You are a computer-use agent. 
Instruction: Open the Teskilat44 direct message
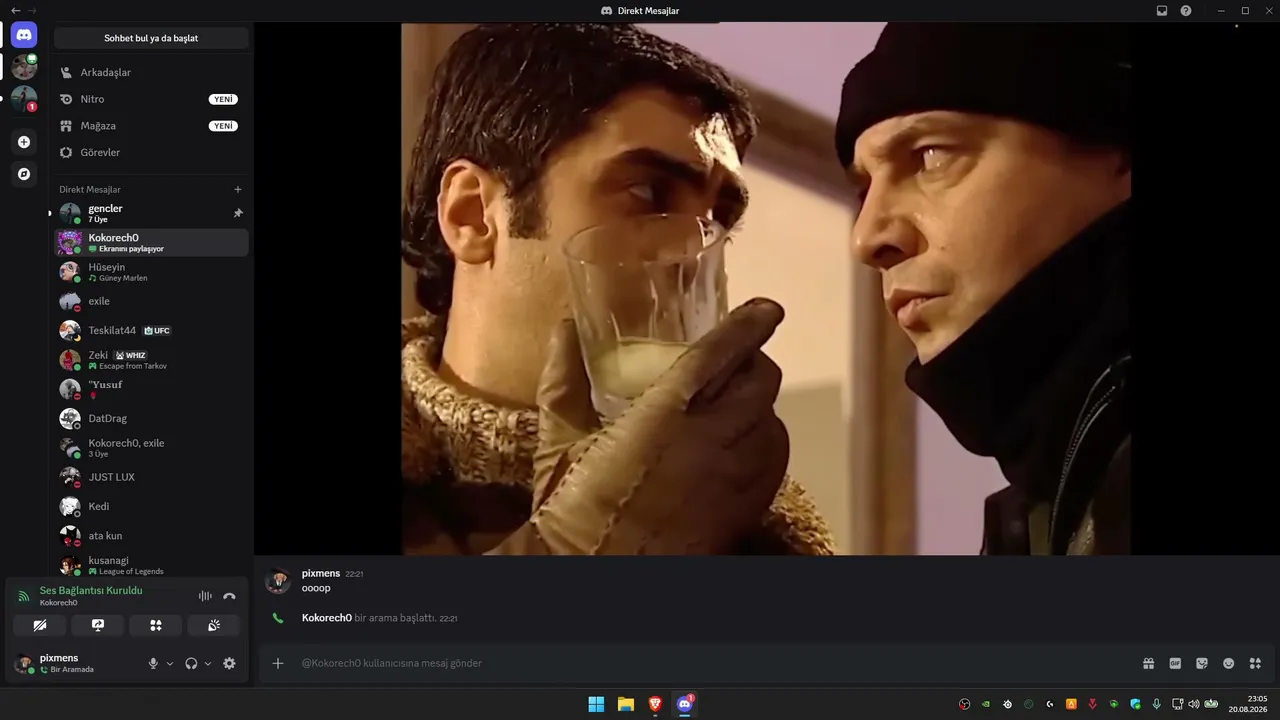point(151,330)
